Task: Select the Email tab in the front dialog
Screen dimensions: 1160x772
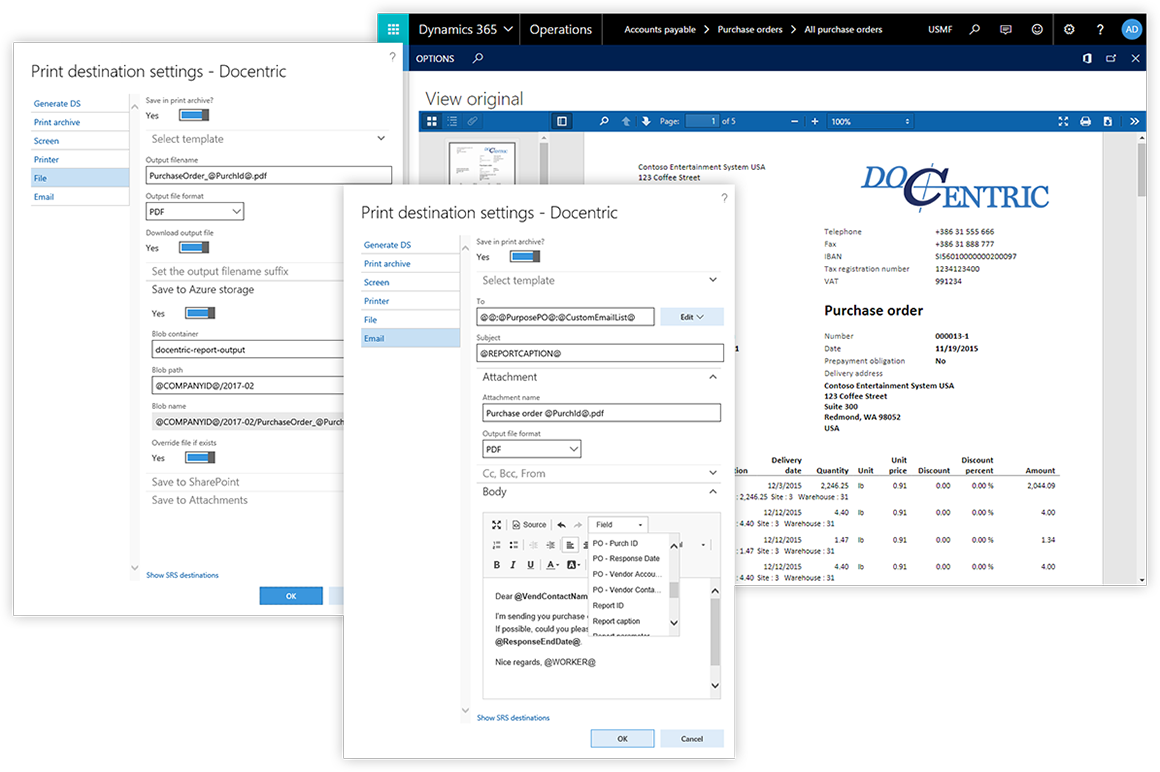Action: 411,339
